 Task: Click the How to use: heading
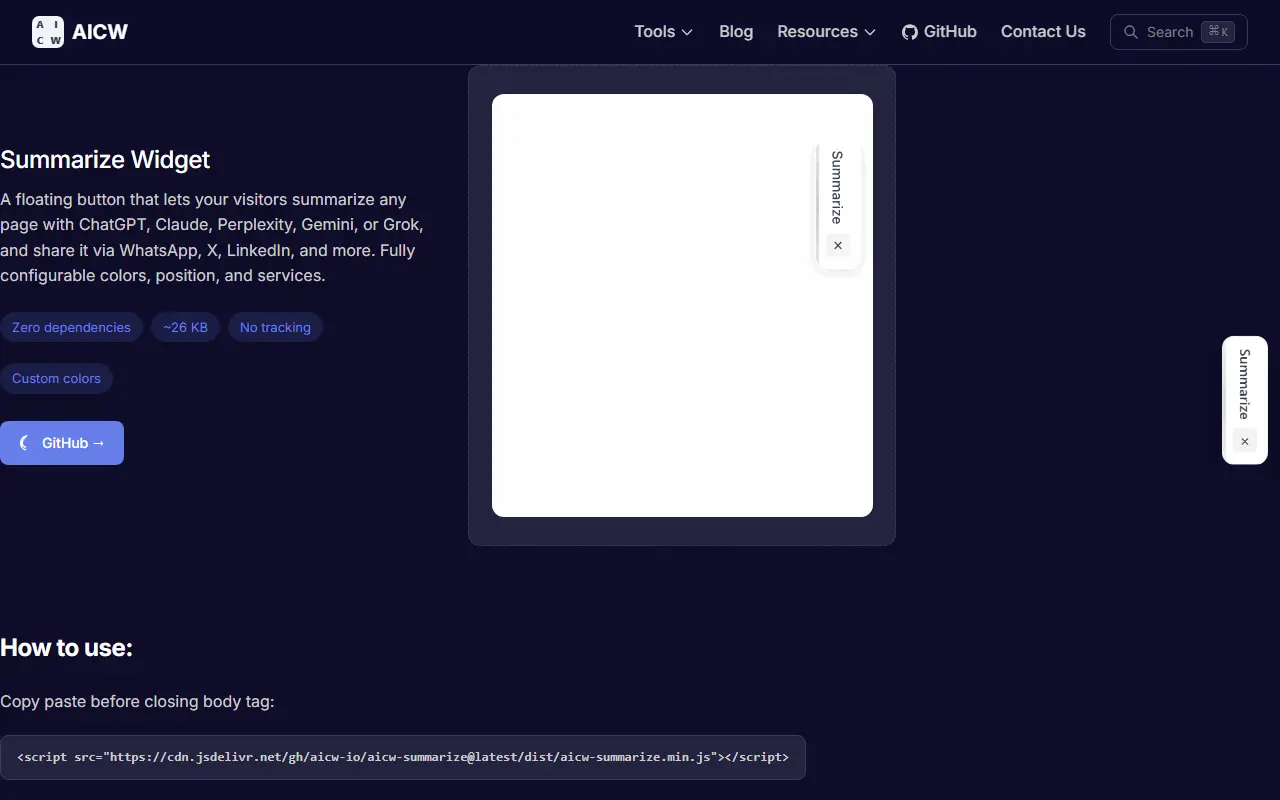66,647
